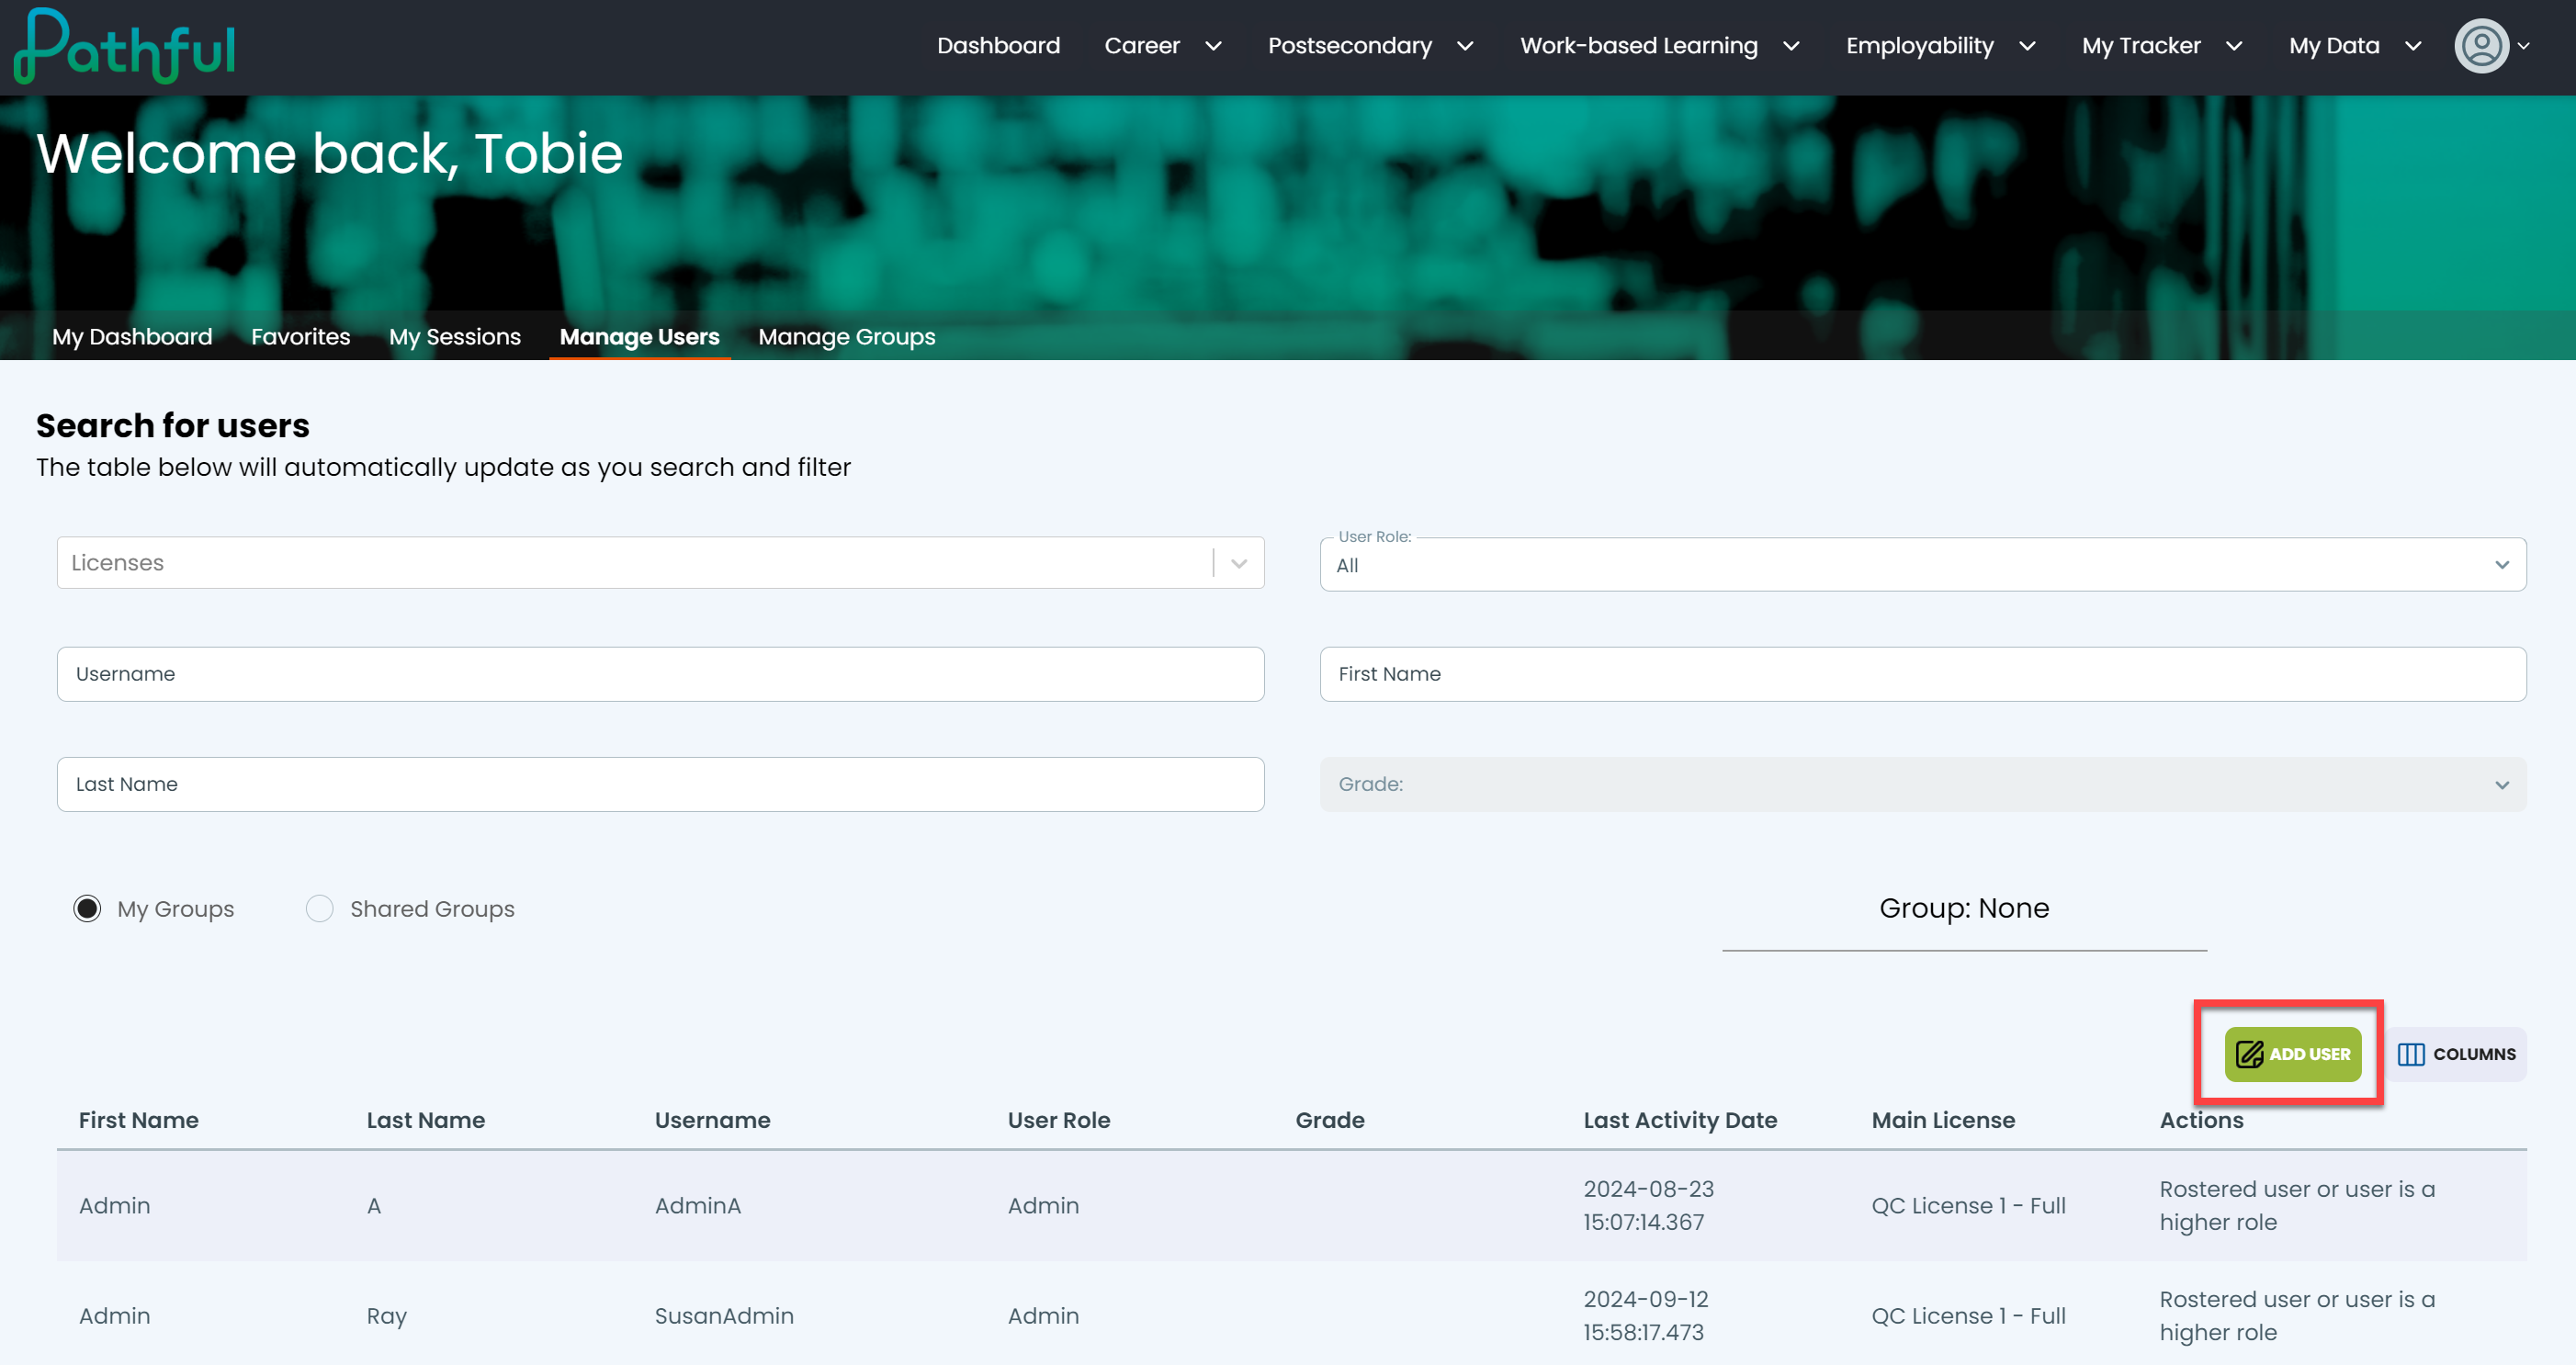The image size is (2576, 1365).
Task: Click the Search for users heading
Action: (x=173, y=426)
